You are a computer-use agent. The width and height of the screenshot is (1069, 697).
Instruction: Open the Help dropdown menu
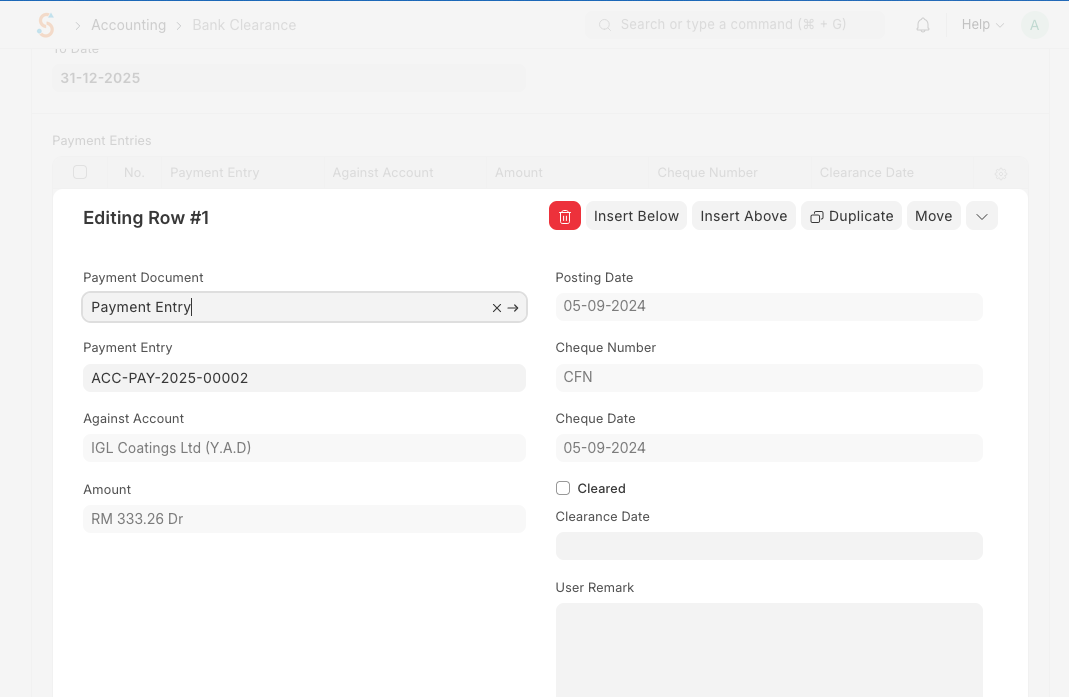982,25
